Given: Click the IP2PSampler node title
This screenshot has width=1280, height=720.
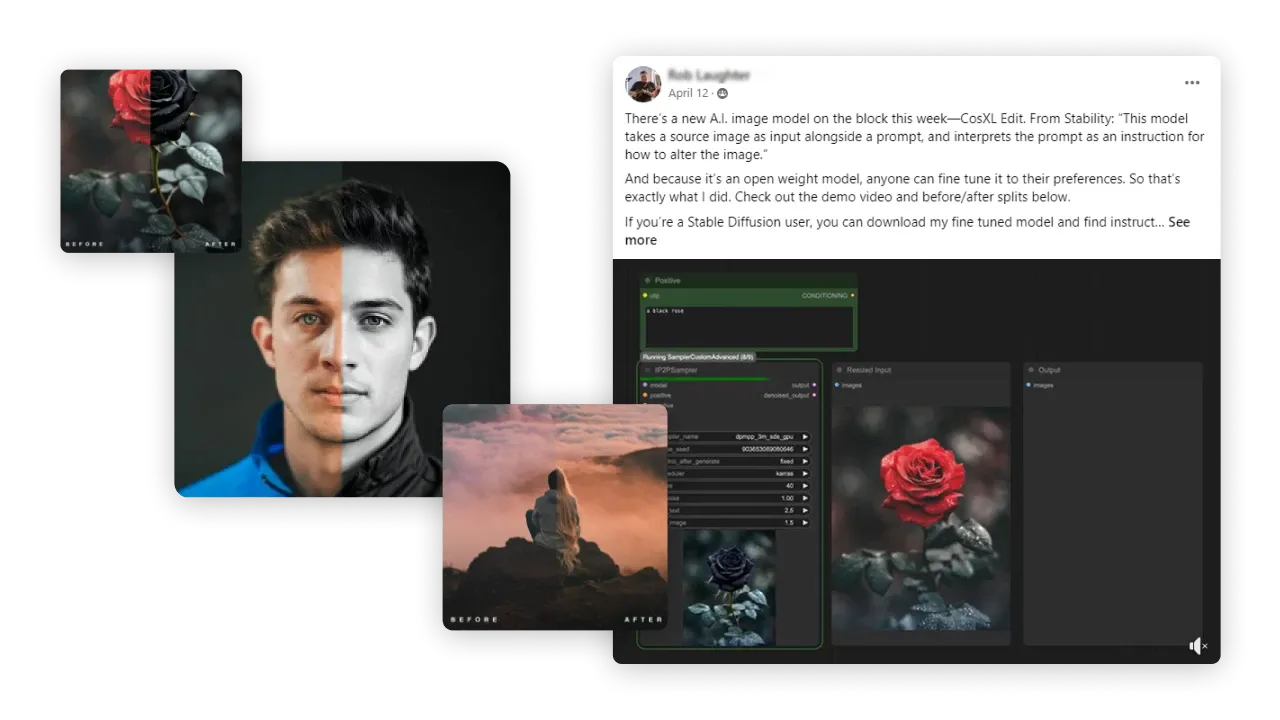Looking at the screenshot, I should coord(676,370).
